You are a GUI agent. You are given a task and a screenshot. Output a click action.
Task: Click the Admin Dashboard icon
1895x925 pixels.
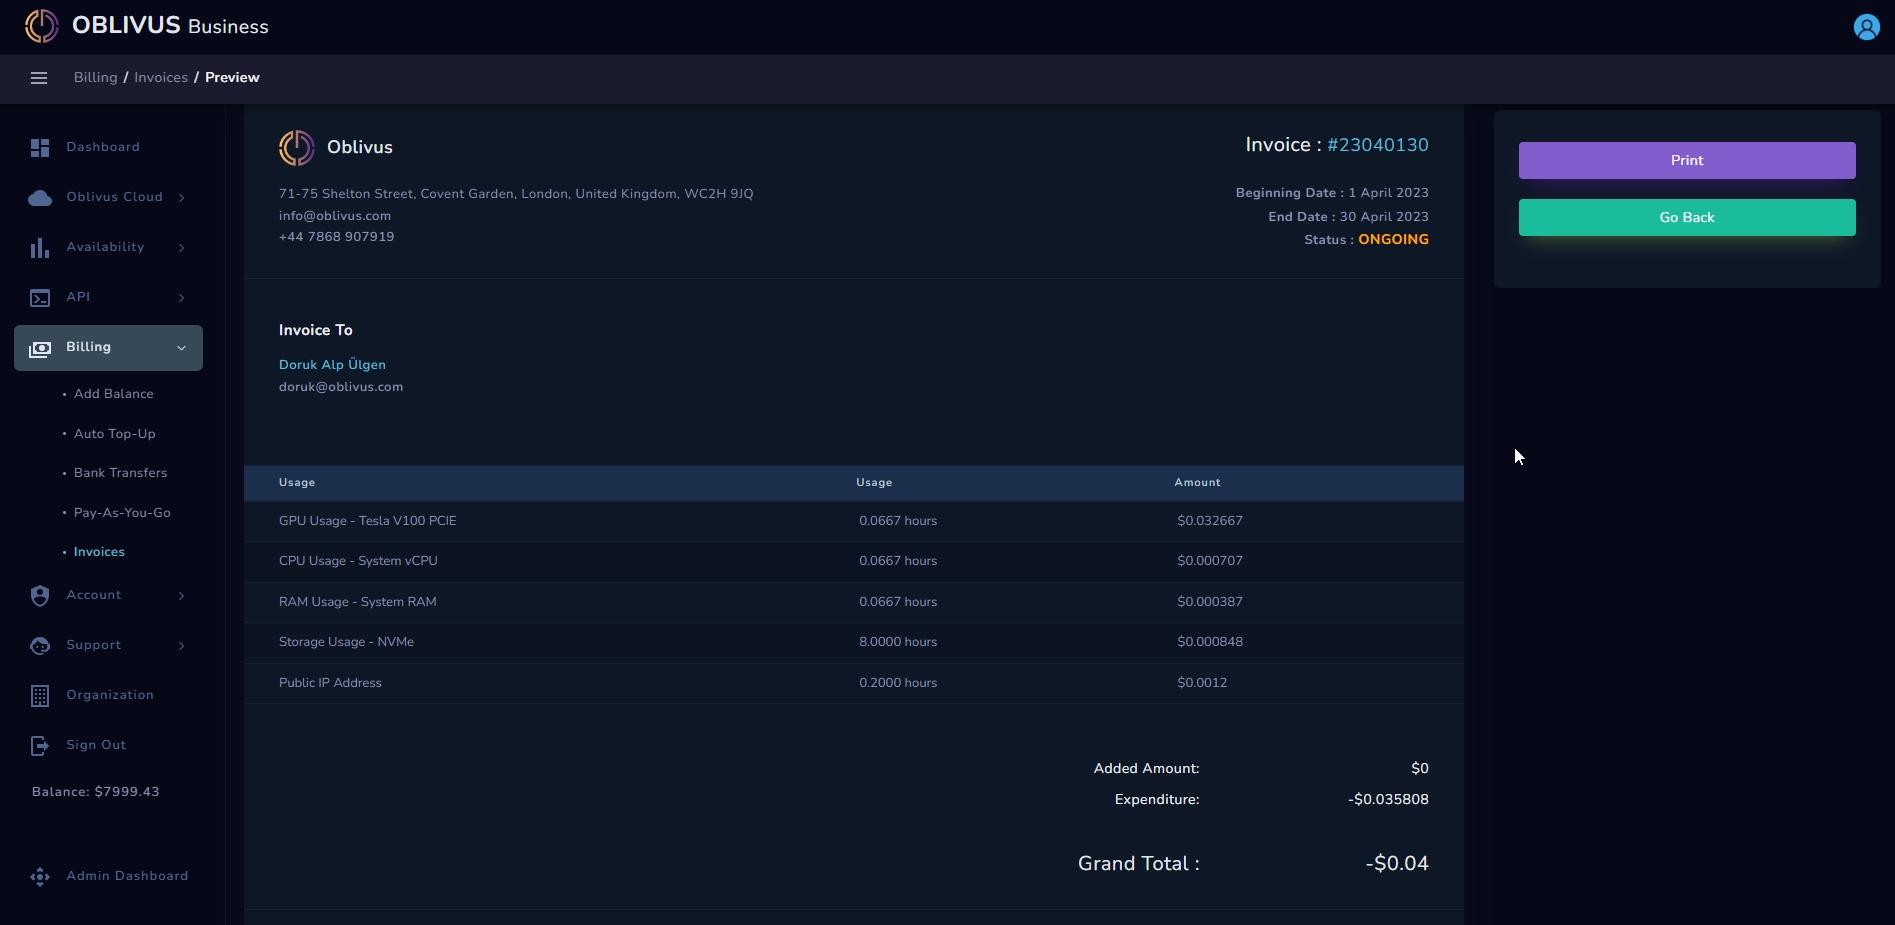[40, 877]
